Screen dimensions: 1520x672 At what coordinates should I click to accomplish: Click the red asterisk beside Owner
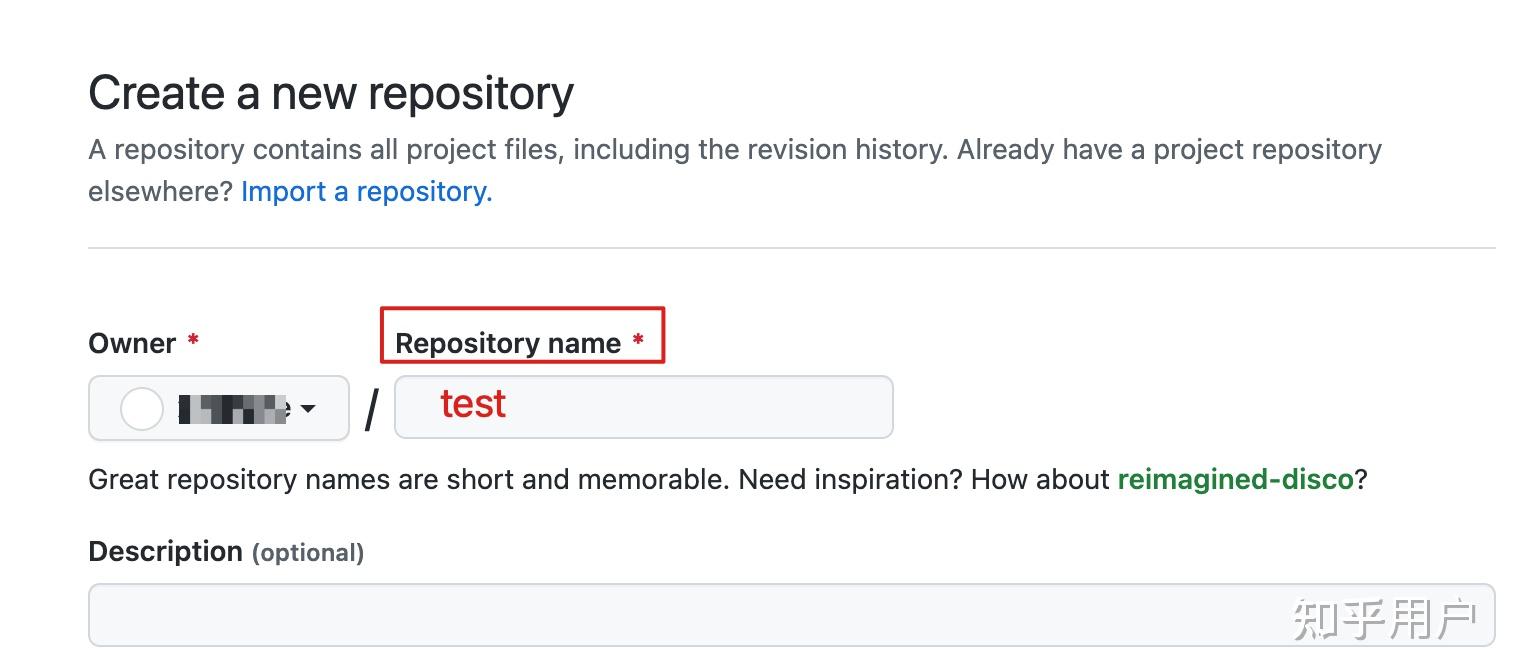pos(193,341)
